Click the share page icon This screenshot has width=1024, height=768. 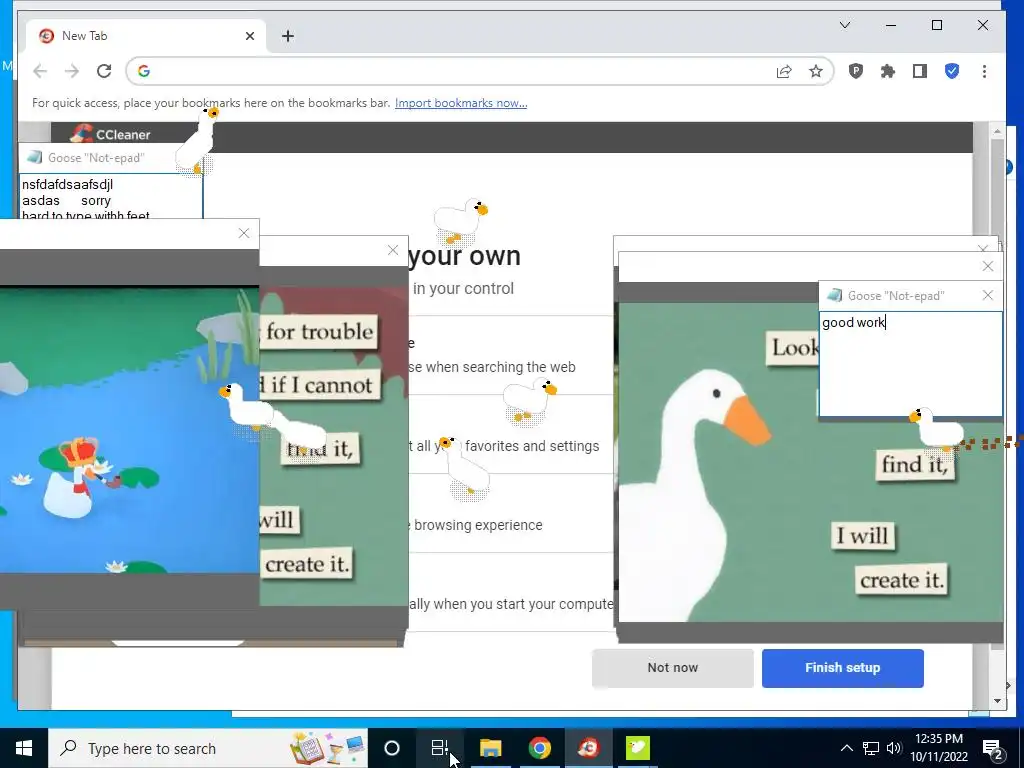click(784, 71)
